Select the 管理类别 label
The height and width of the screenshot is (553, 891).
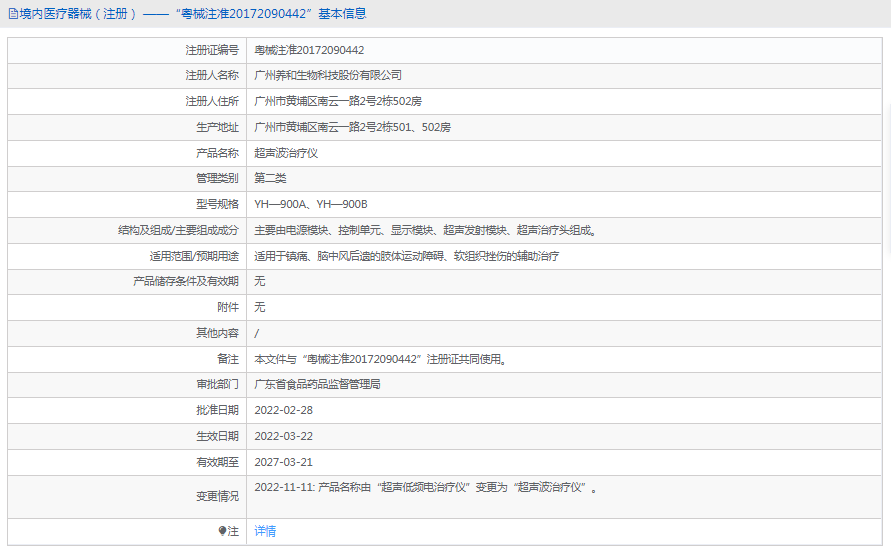pyautogui.click(x=218, y=178)
